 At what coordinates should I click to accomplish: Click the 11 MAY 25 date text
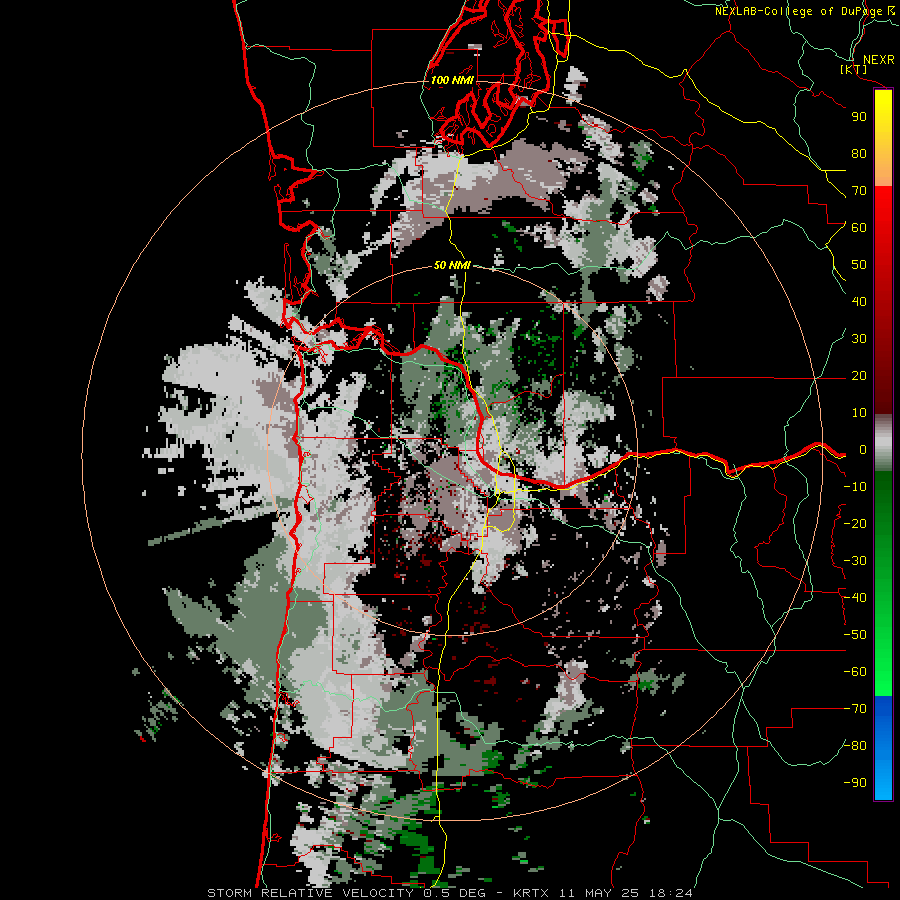(x=600, y=893)
